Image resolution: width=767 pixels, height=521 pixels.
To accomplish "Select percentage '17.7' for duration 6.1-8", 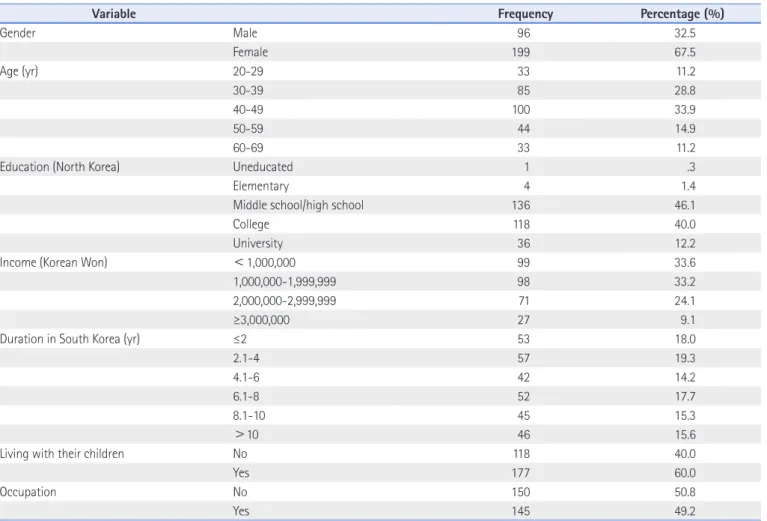I will 685,396.
